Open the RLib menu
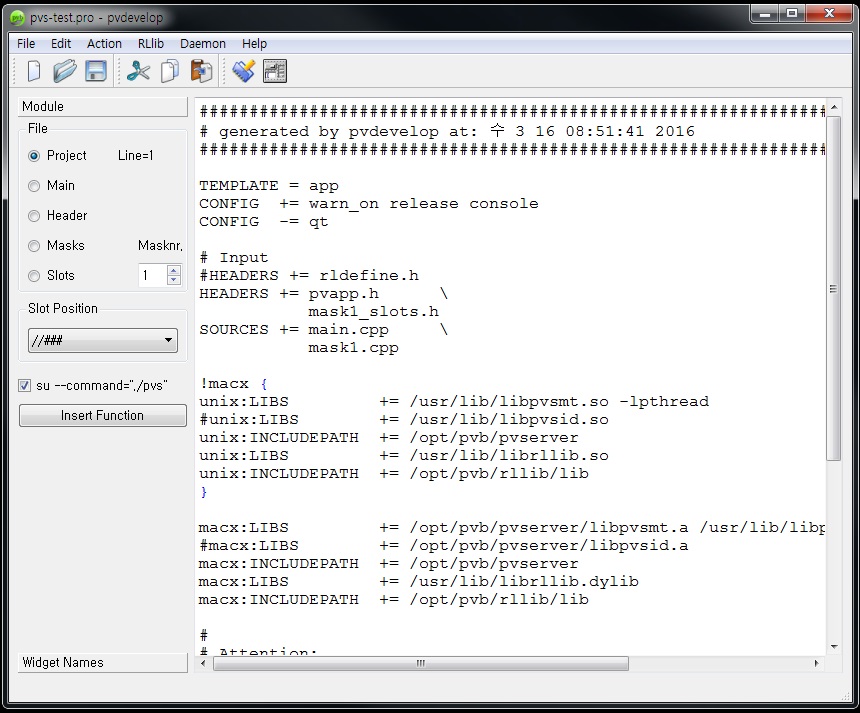The image size is (860, 713). tap(150, 43)
